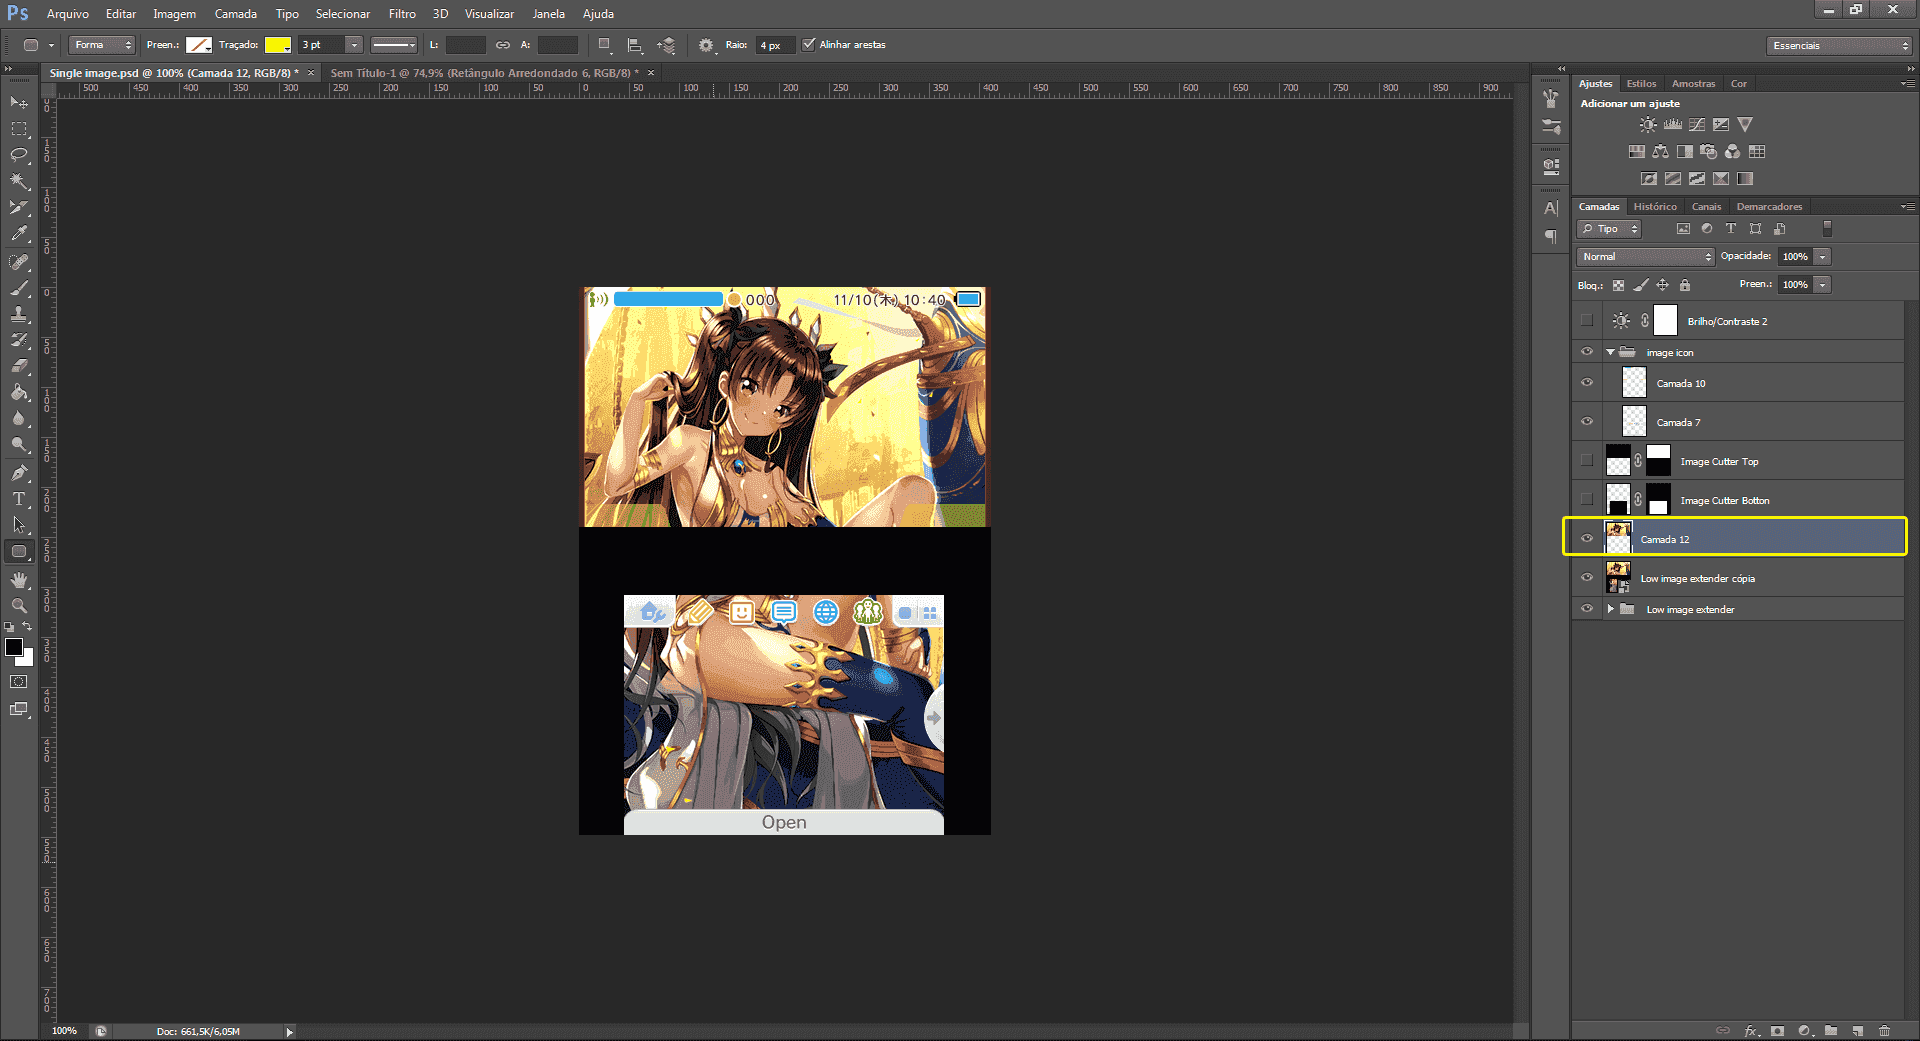
Task: Click the Raio radius input field
Action: coord(774,45)
